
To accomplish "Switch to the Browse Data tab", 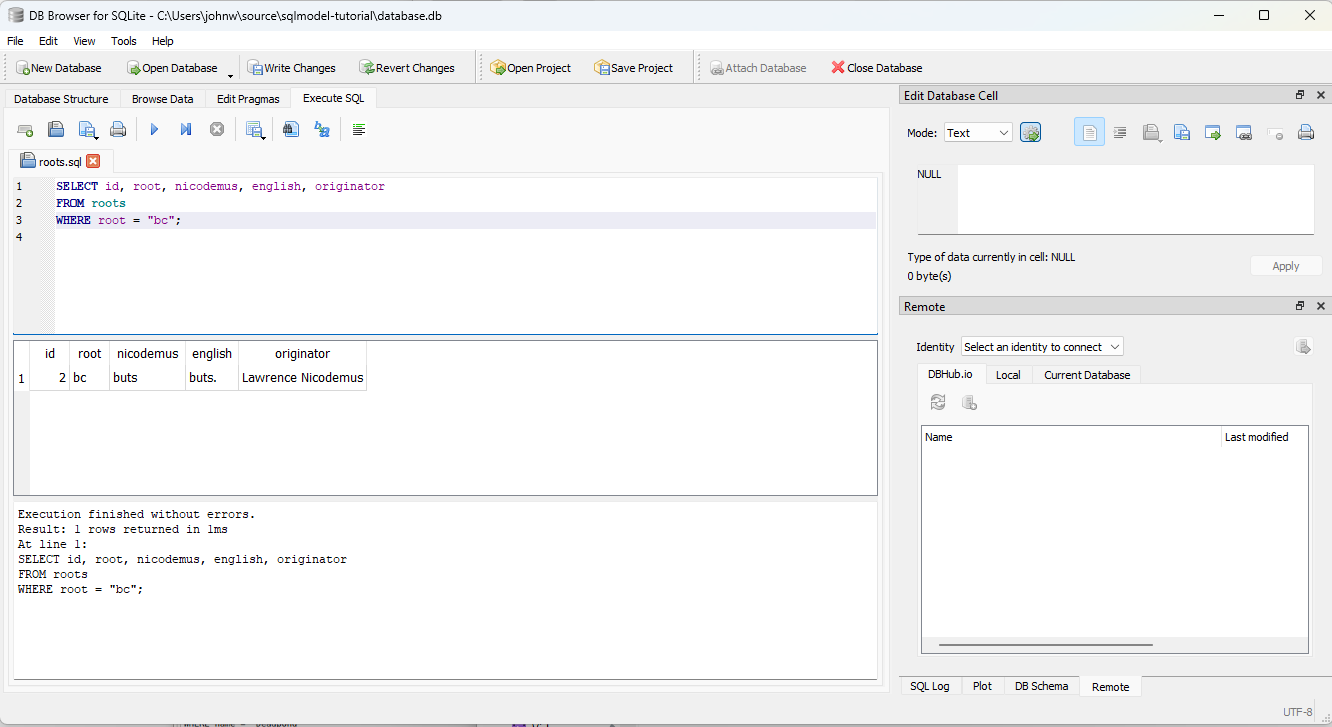I will (162, 98).
